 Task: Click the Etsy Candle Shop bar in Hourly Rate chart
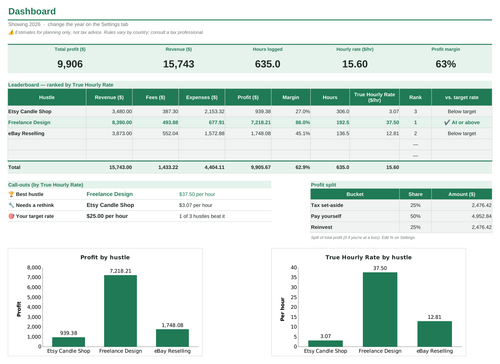[x=325, y=343]
